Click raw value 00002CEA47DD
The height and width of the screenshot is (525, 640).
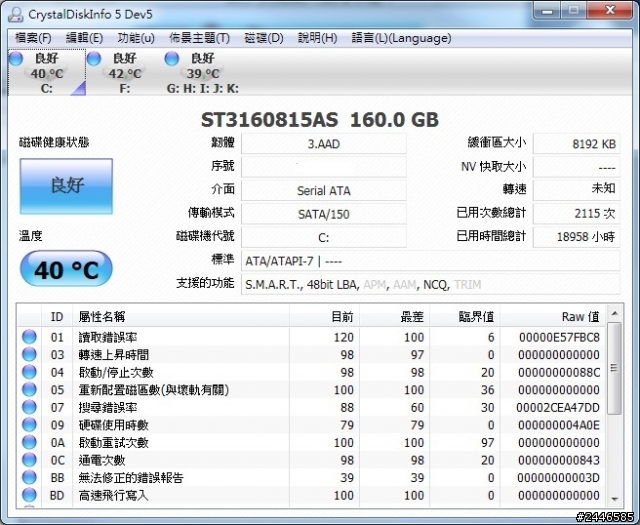558,407
